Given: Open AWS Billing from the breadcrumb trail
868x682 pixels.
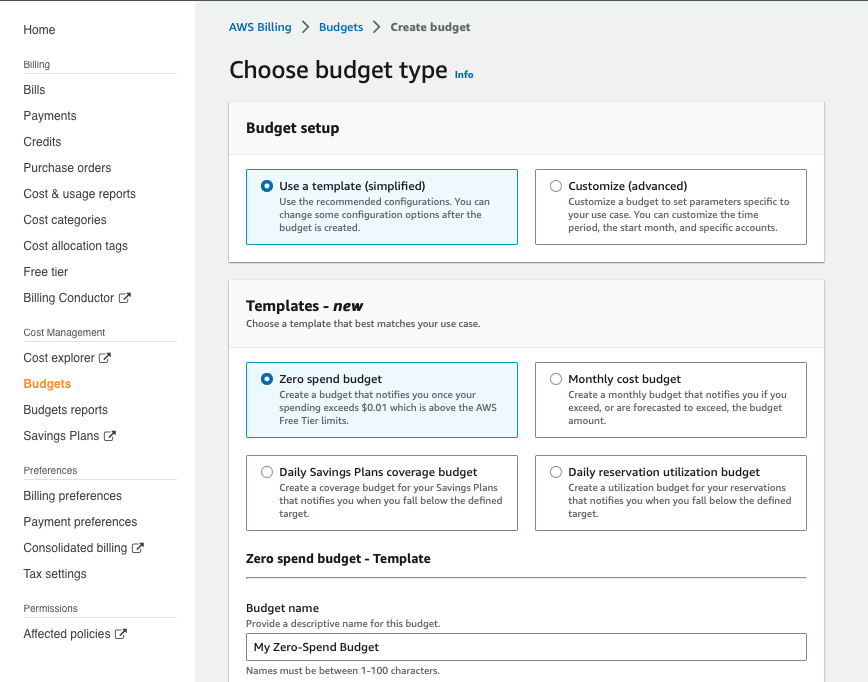Looking at the screenshot, I should click(260, 27).
